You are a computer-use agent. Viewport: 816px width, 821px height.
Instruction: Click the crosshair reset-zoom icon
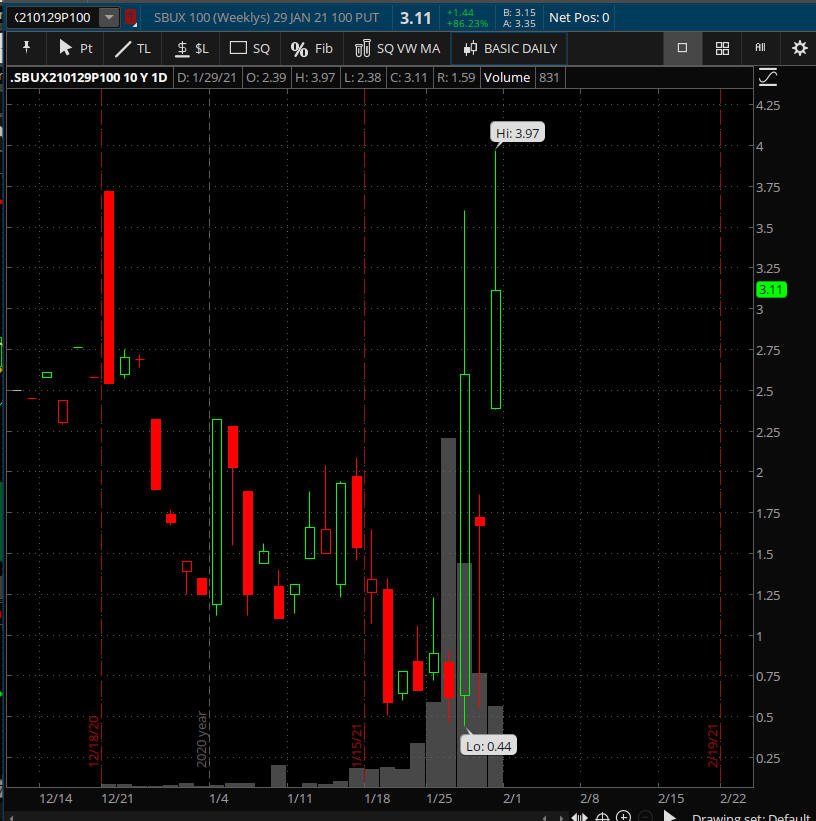602,816
